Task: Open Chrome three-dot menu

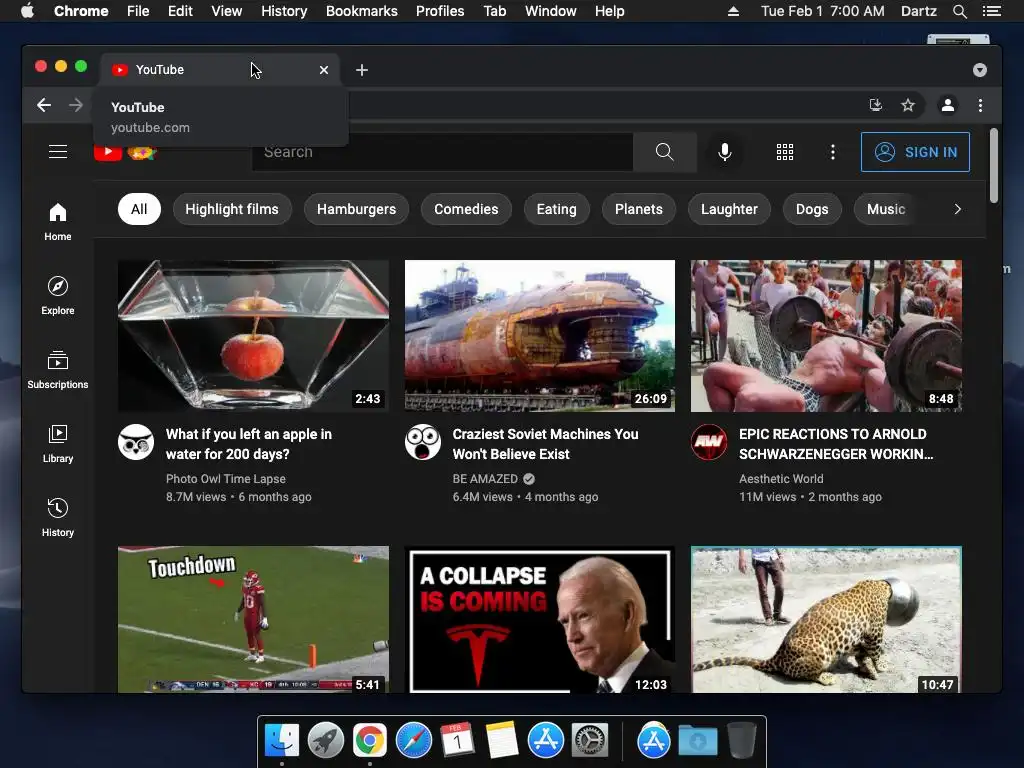Action: point(980,105)
